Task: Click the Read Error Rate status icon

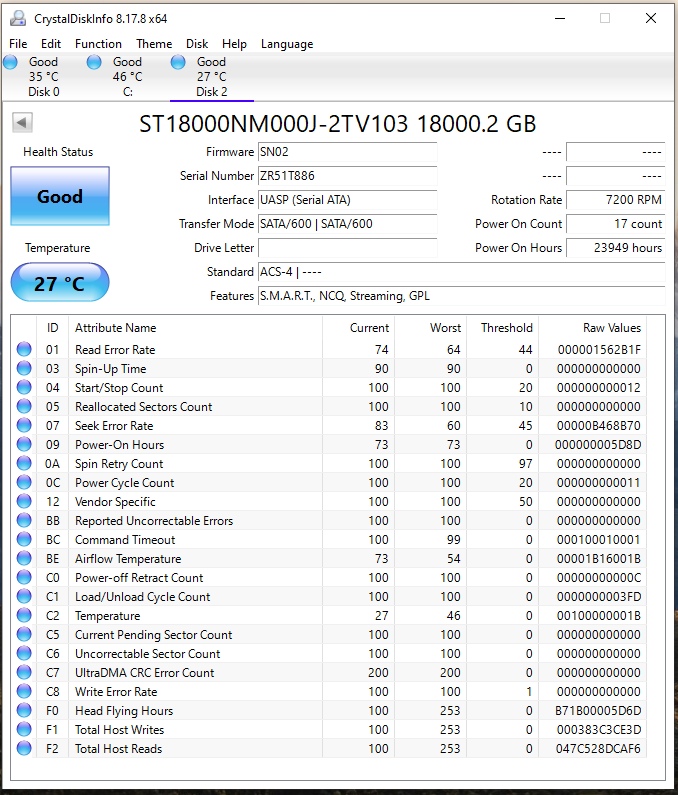Action: point(24,350)
